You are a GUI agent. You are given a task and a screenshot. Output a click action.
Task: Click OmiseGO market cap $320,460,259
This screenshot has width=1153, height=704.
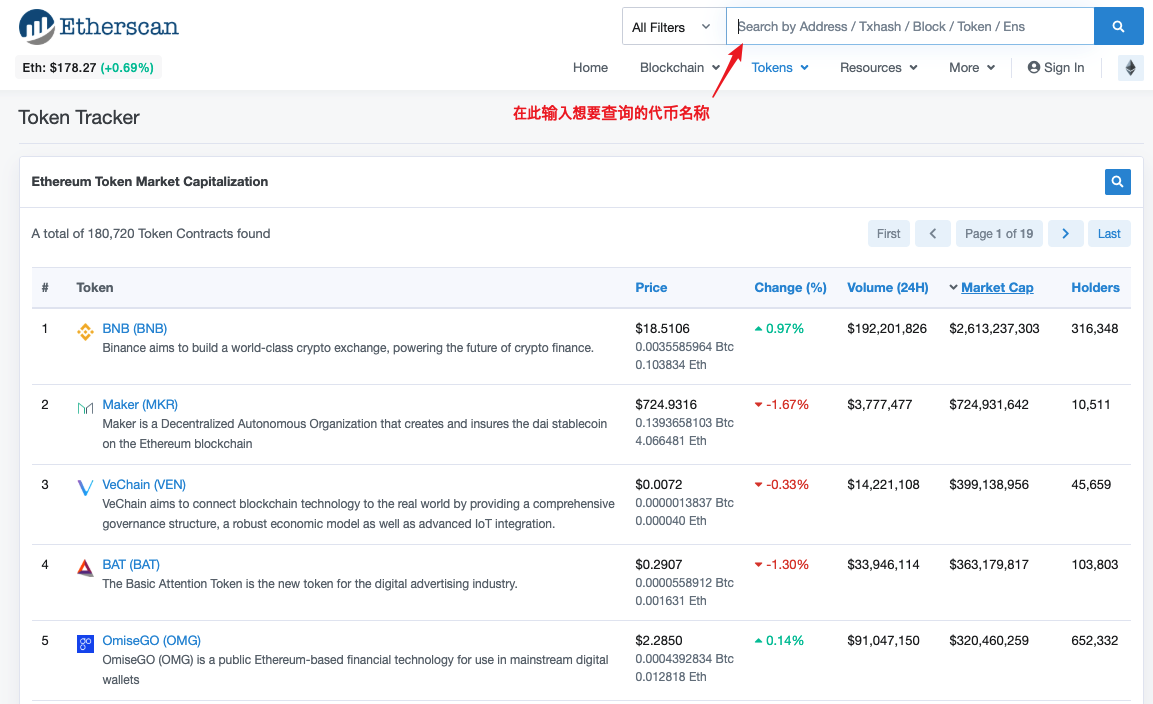989,641
